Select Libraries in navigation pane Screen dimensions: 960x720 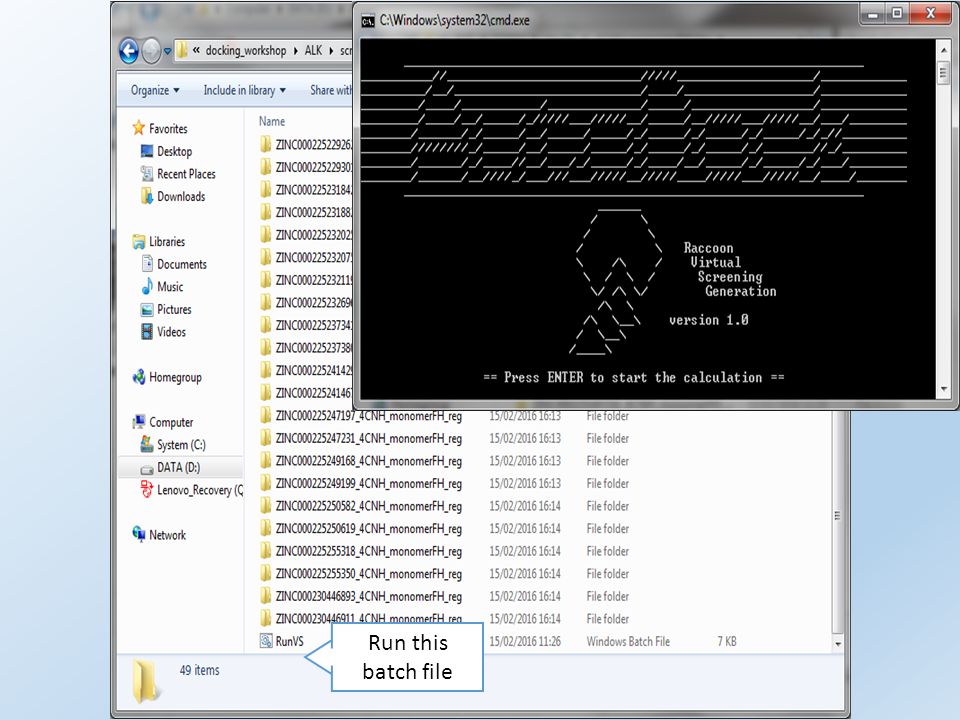167,242
